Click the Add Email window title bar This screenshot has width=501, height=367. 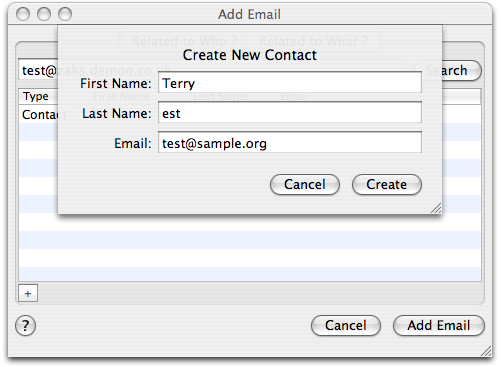click(x=250, y=14)
